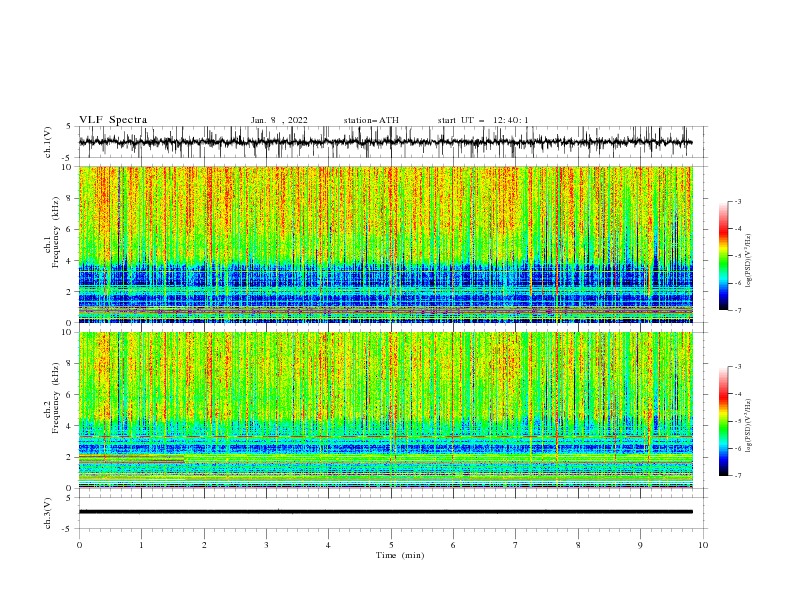This screenshot has width=792, height=612.
Task: Select the date text "Jan. 8 , 2022"
Action: click(x=279, y=120)
